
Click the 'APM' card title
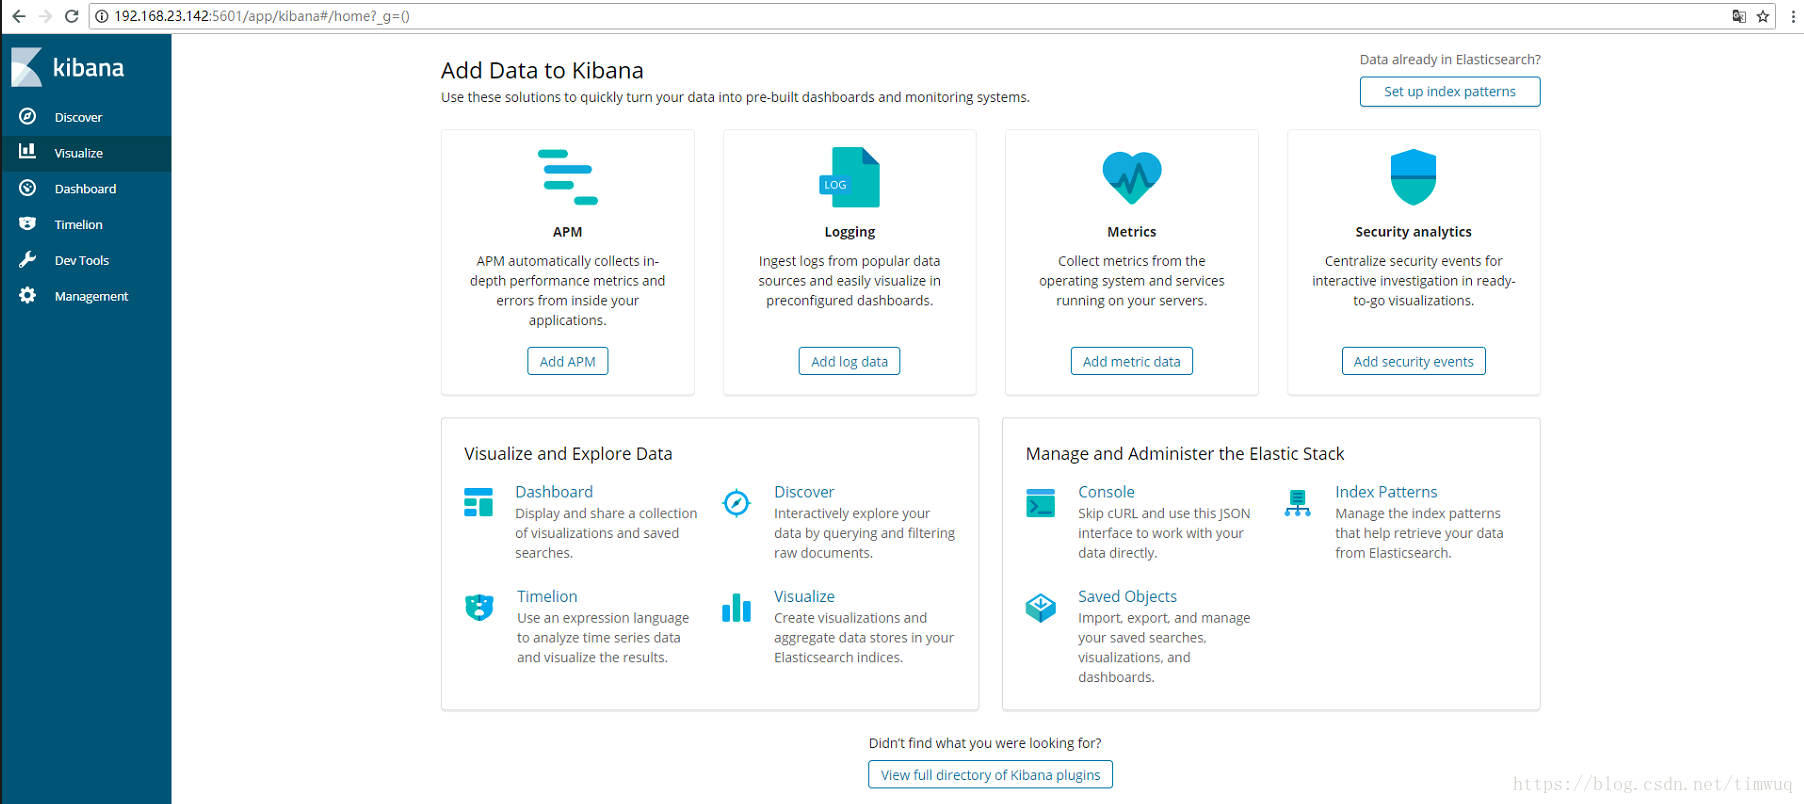(x=567, y=232)
